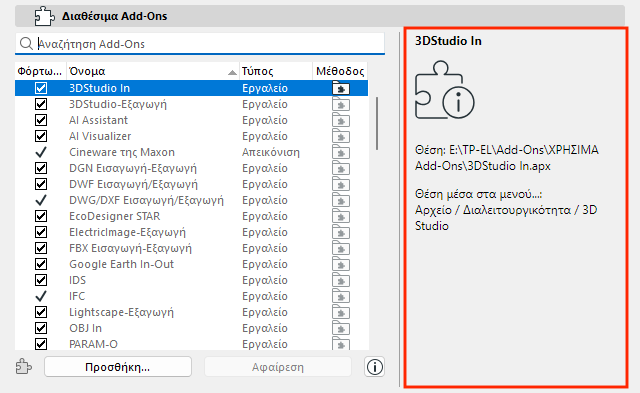The width and height of the screenshot is (640, 393).
Task: Click the puzzle icon left of Προσθήκη
Action: (x=24, y=366)
